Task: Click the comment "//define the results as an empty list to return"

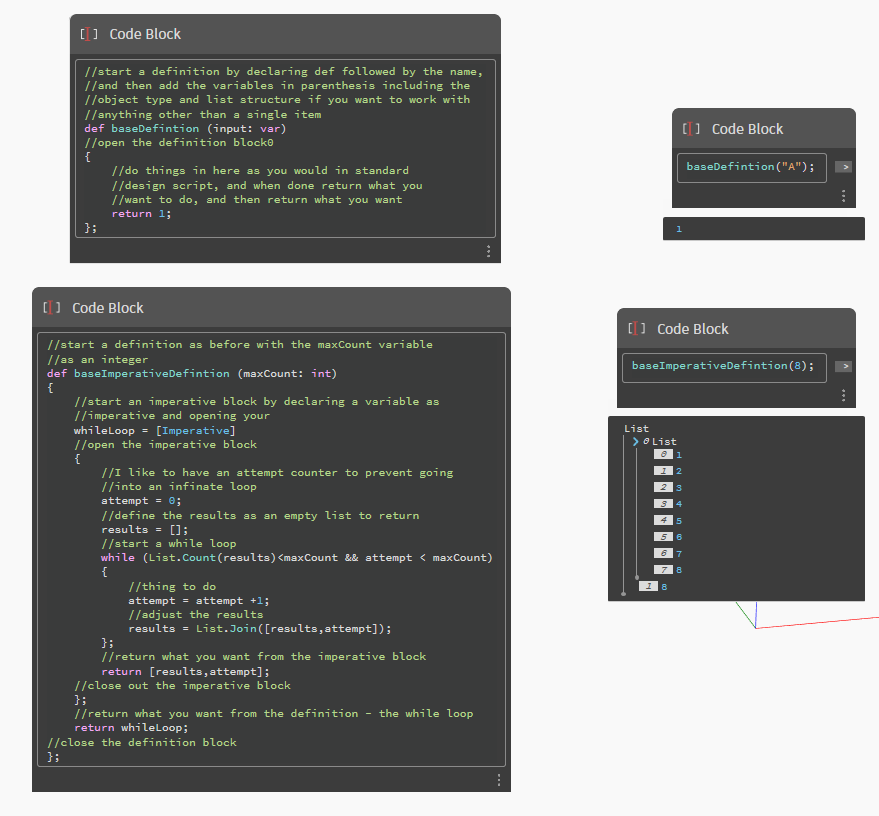Action: [260, 516]
